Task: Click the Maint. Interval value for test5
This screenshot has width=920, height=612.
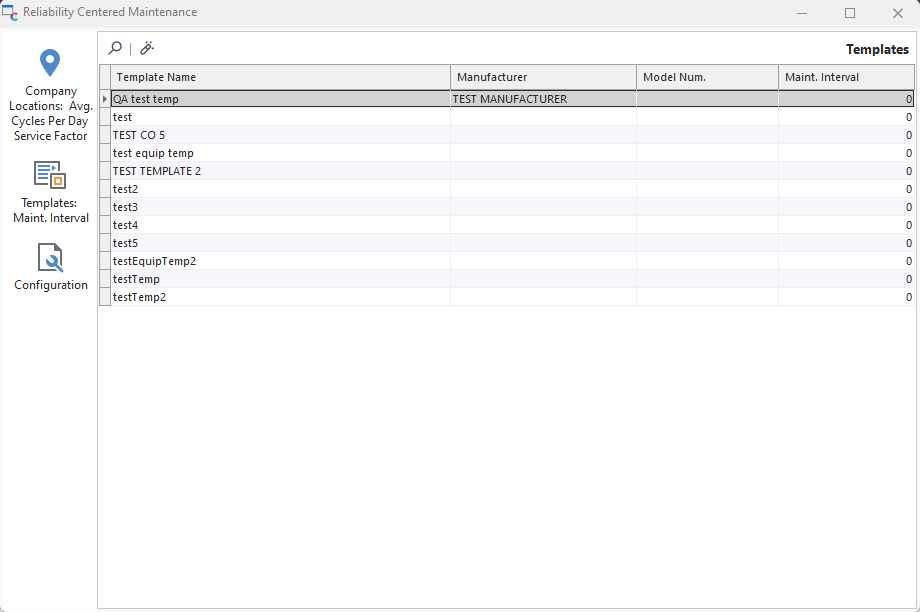Action: pos(846,243)
